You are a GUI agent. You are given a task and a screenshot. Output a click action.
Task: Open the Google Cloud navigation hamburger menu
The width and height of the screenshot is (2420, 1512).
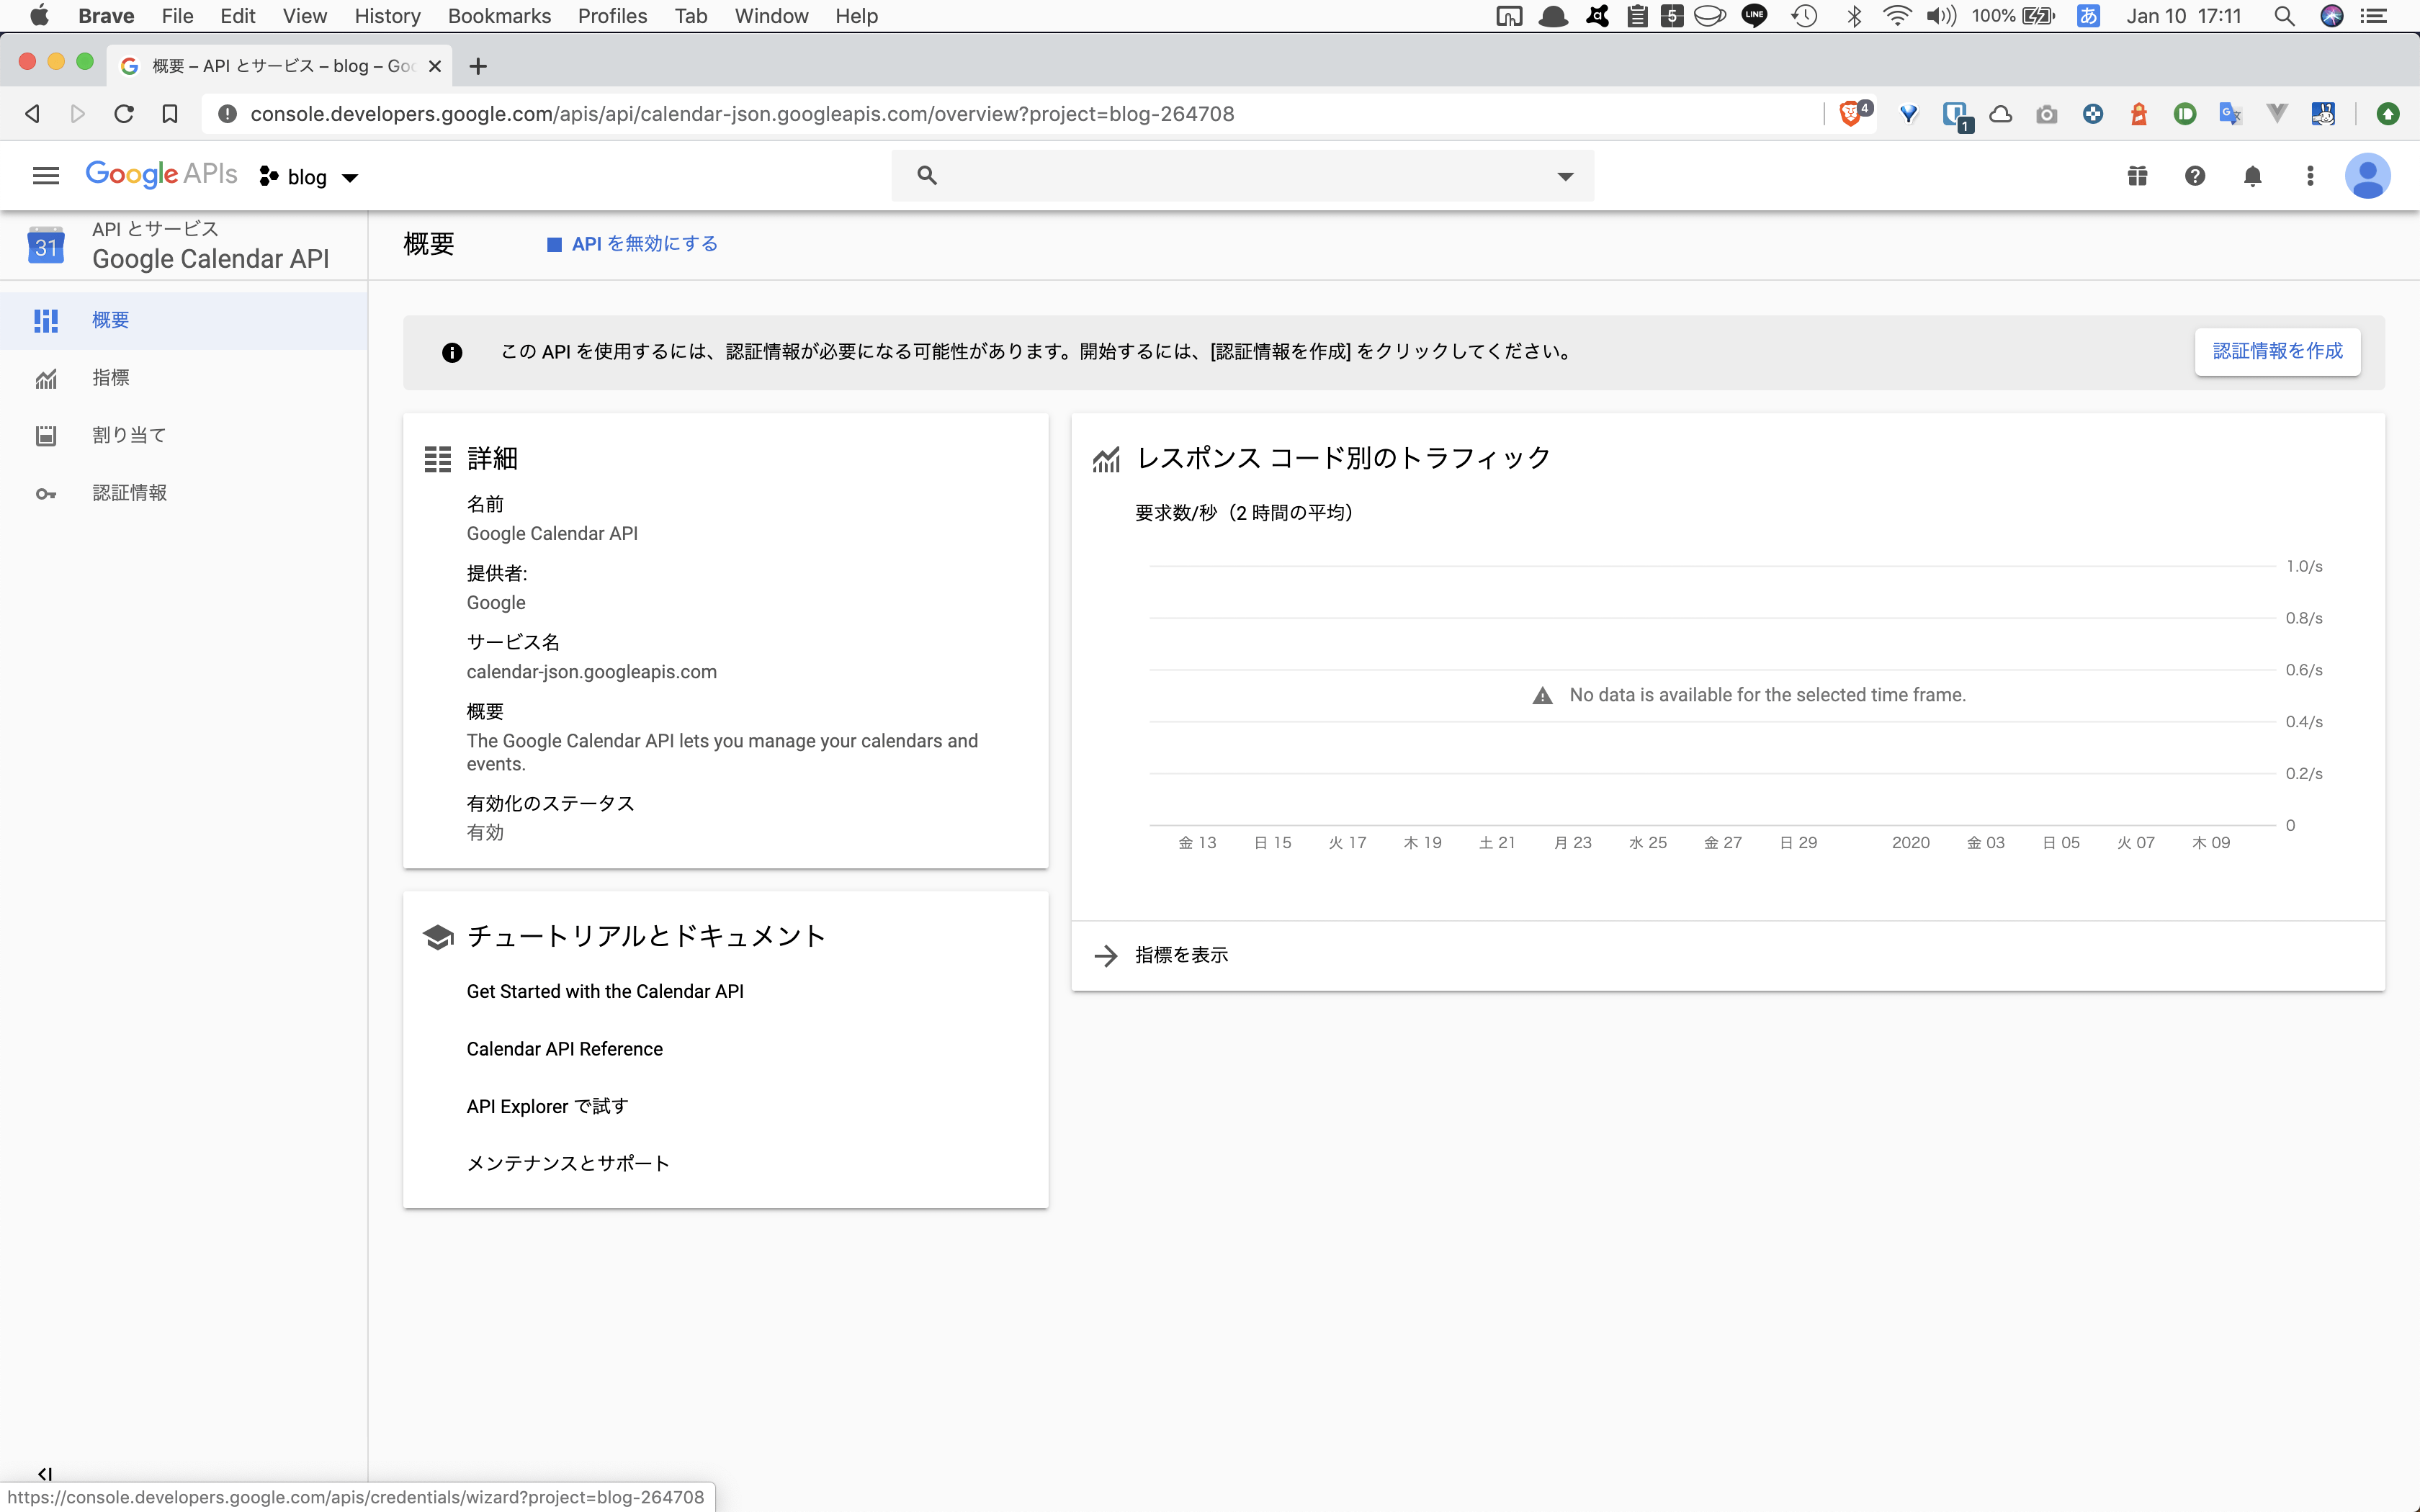(44, 175)
